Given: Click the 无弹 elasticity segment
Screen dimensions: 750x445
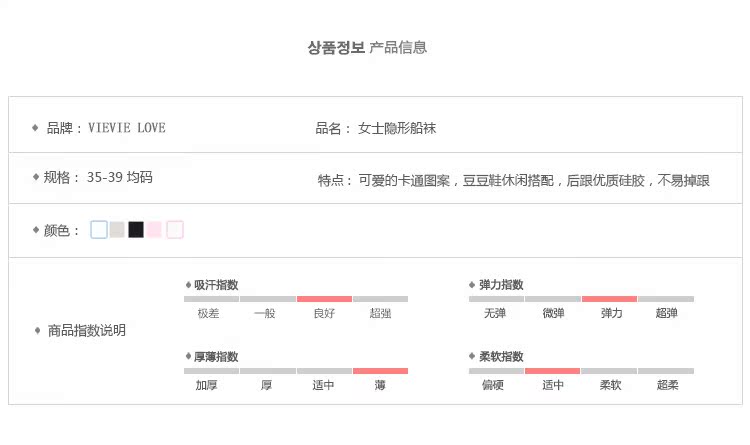Looking at the screenshot, I should pos(496,298).
